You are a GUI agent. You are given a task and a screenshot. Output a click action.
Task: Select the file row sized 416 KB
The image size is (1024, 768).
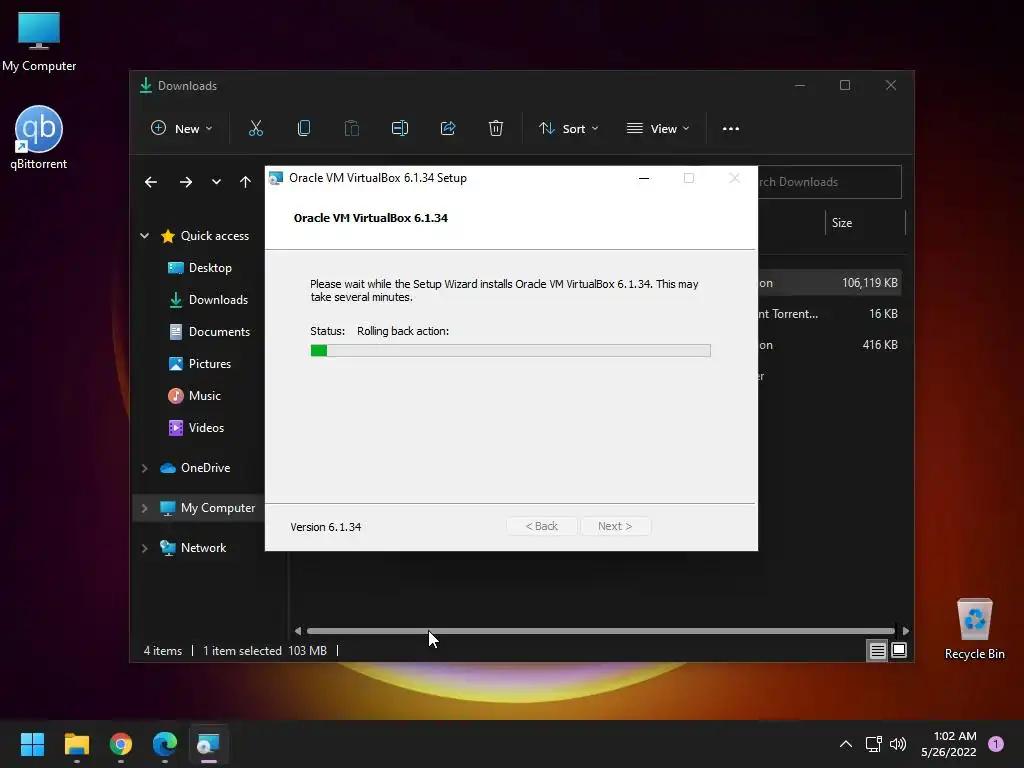coord(829,345)
